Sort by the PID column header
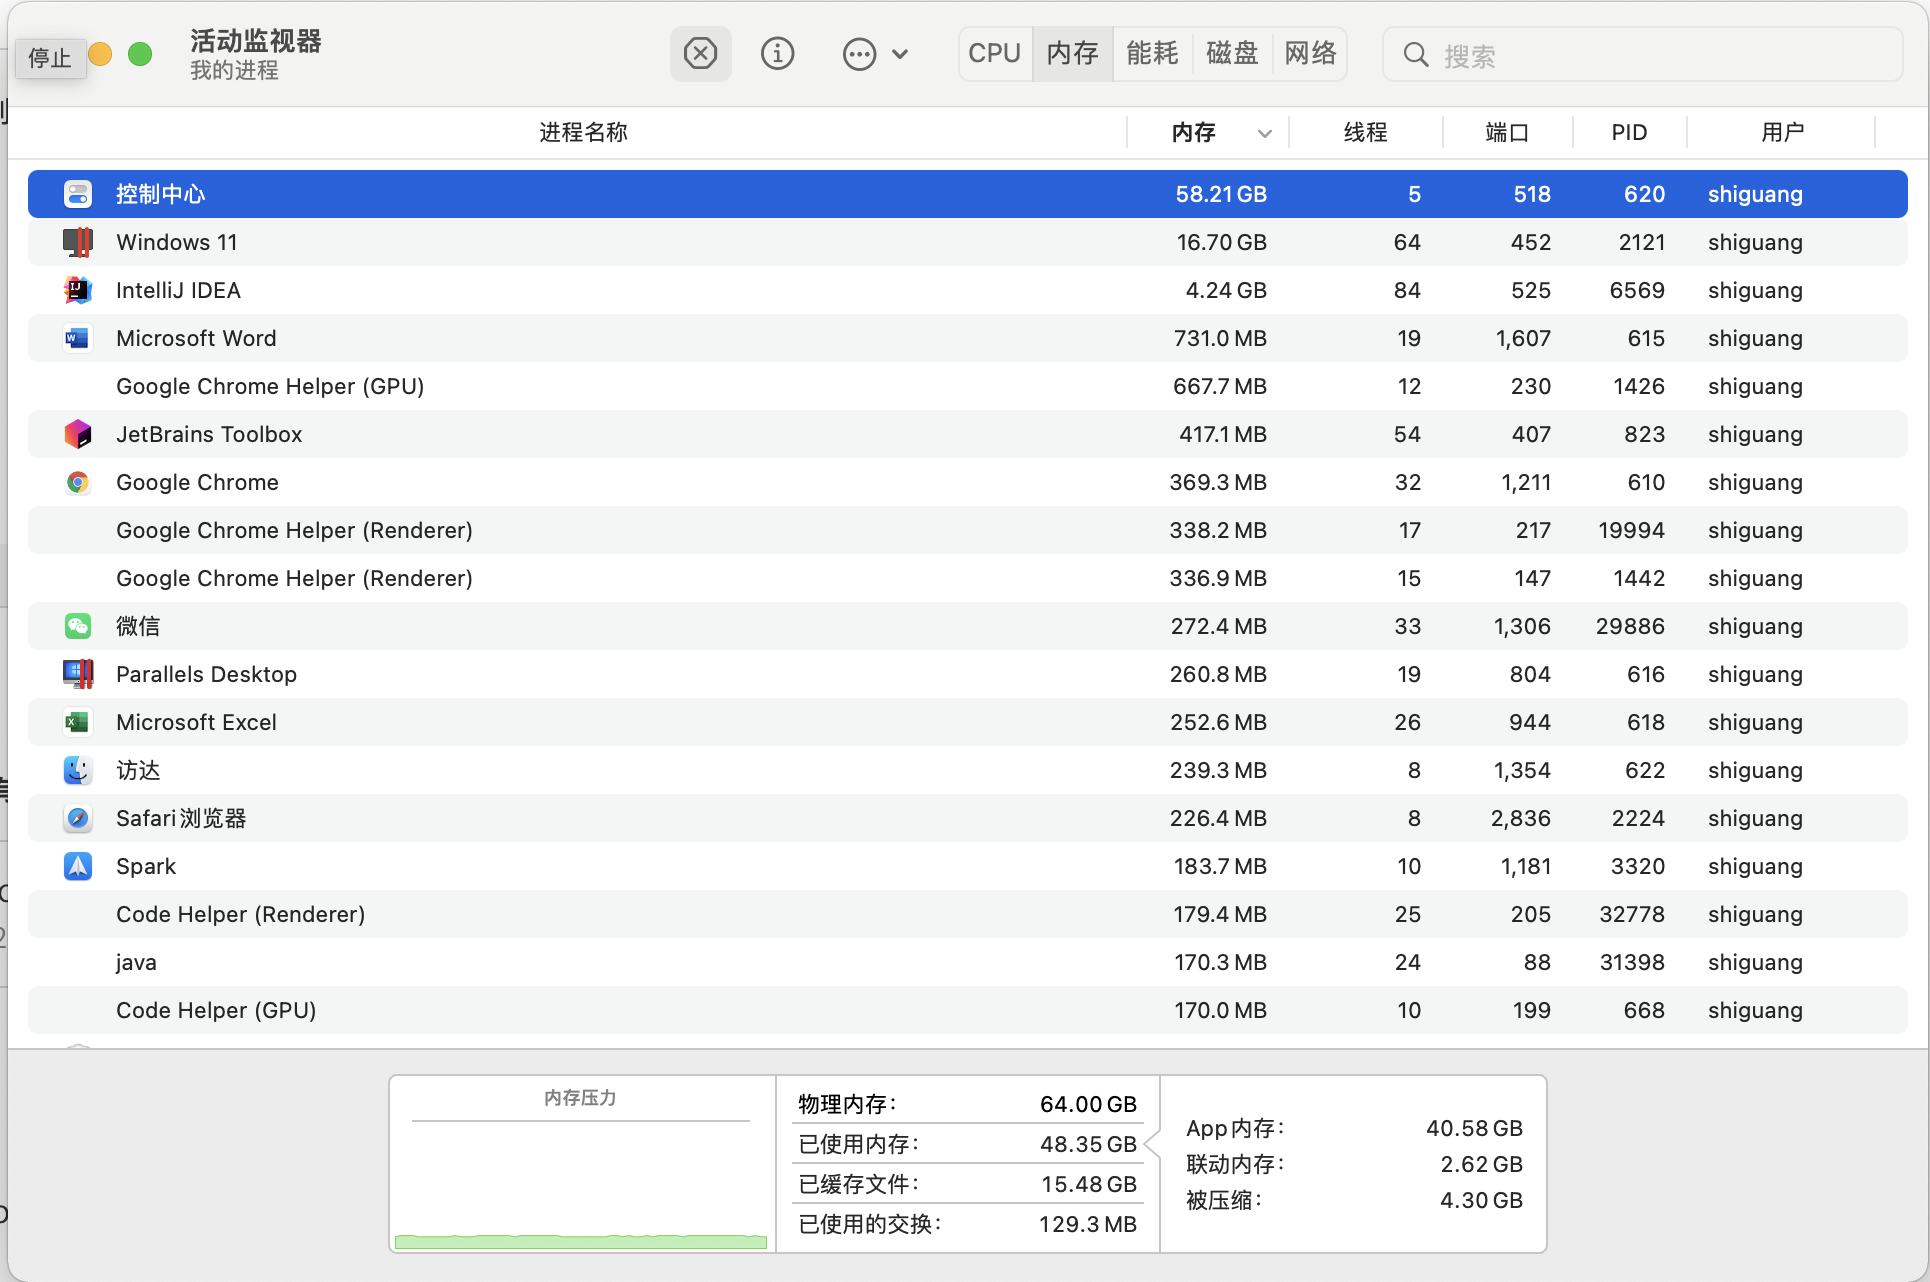Screen dimensions: 1930x1282 [x=1628, y=132]
